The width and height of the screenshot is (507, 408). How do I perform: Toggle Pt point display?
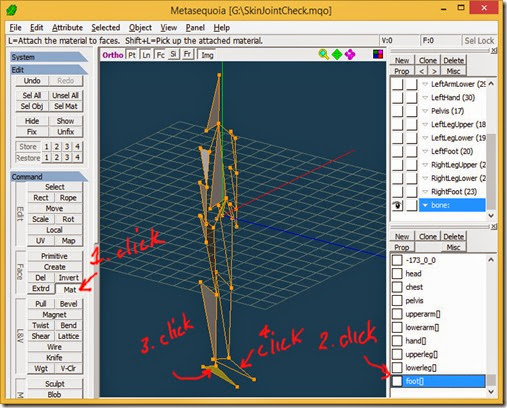[132, 55]
